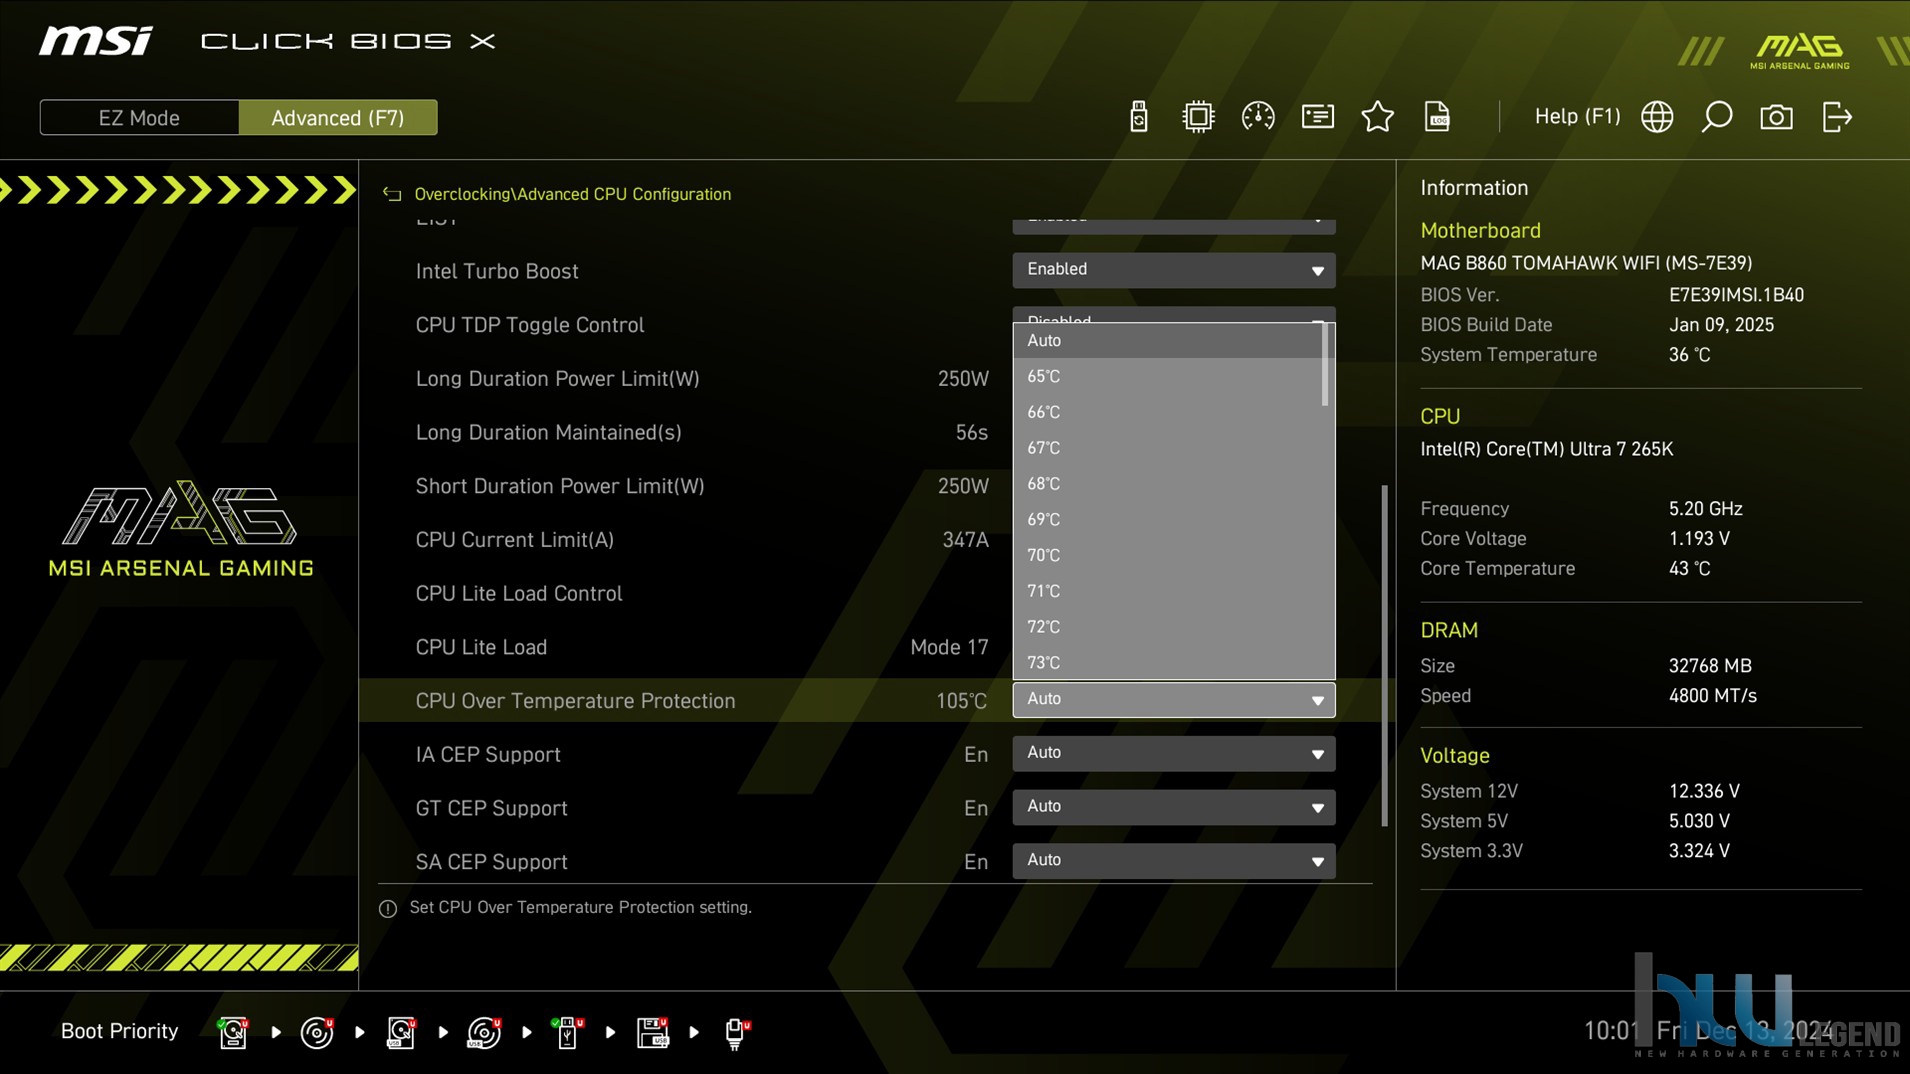
Task: Click the 347A current limit value
Action: [x=965, y=540]
